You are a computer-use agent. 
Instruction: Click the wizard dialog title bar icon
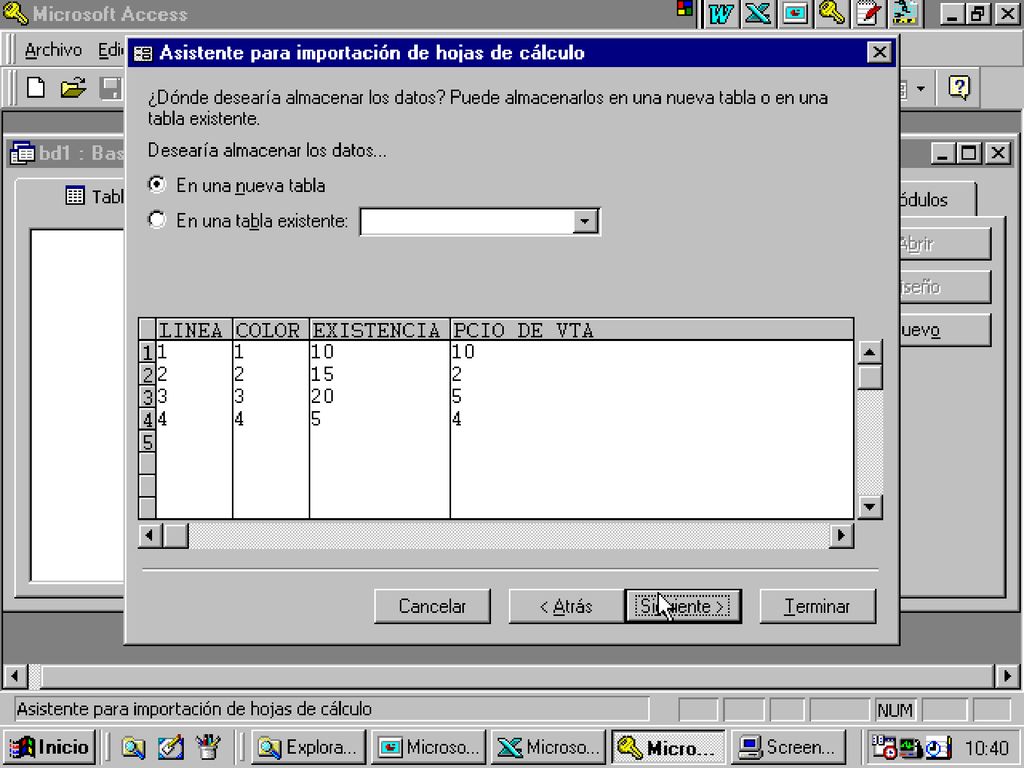[142, 53]
